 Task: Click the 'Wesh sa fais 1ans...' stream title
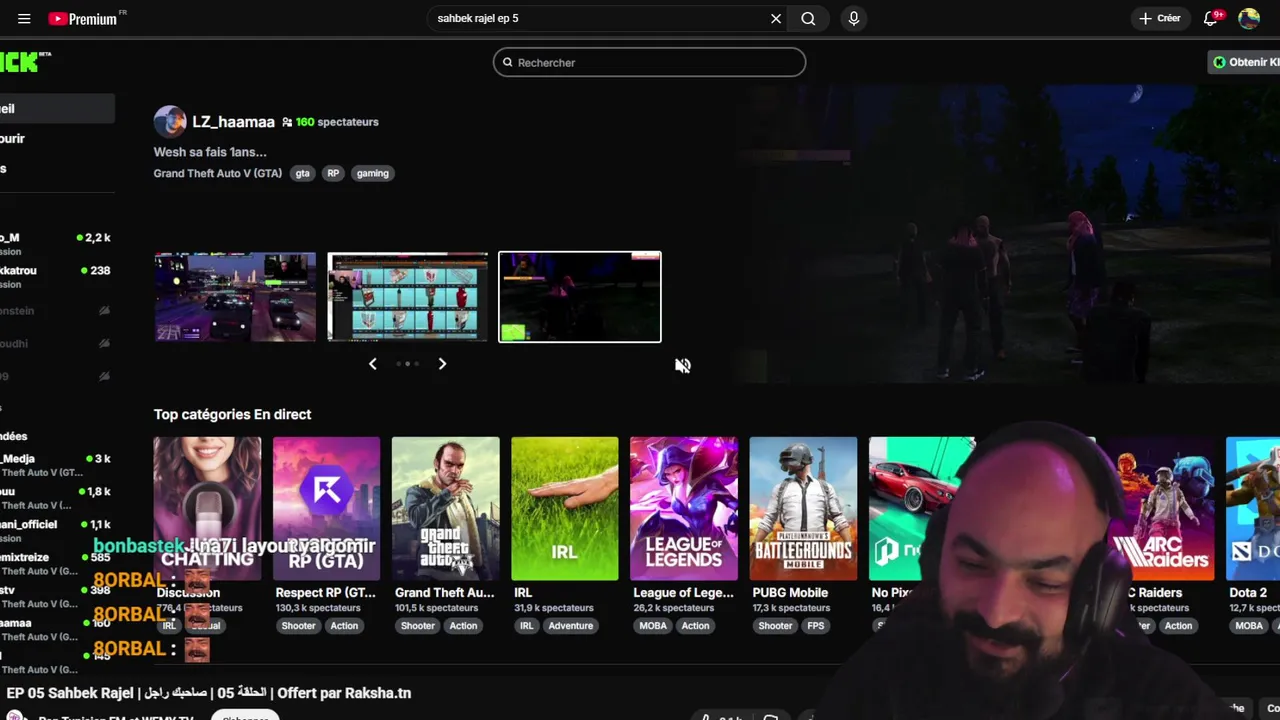tap(210, 152)
